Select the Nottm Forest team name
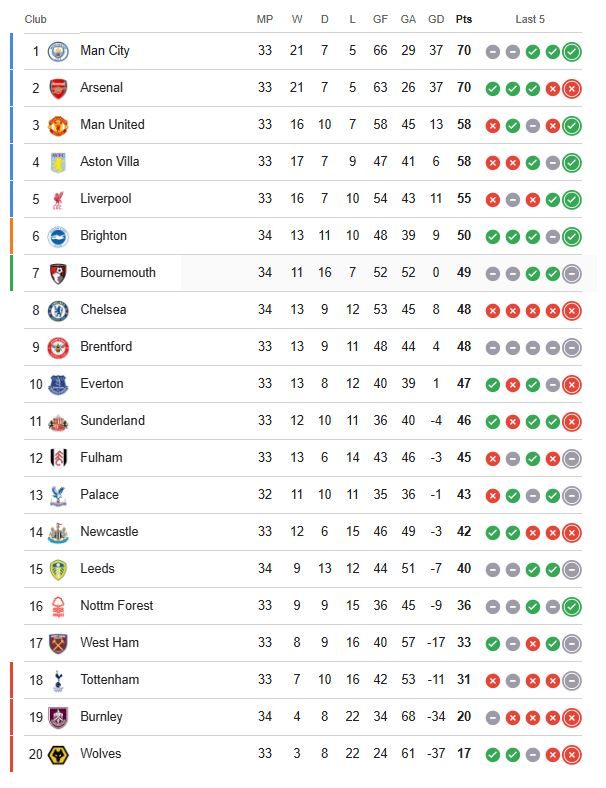Screen dimensions: 606x788 115,606
